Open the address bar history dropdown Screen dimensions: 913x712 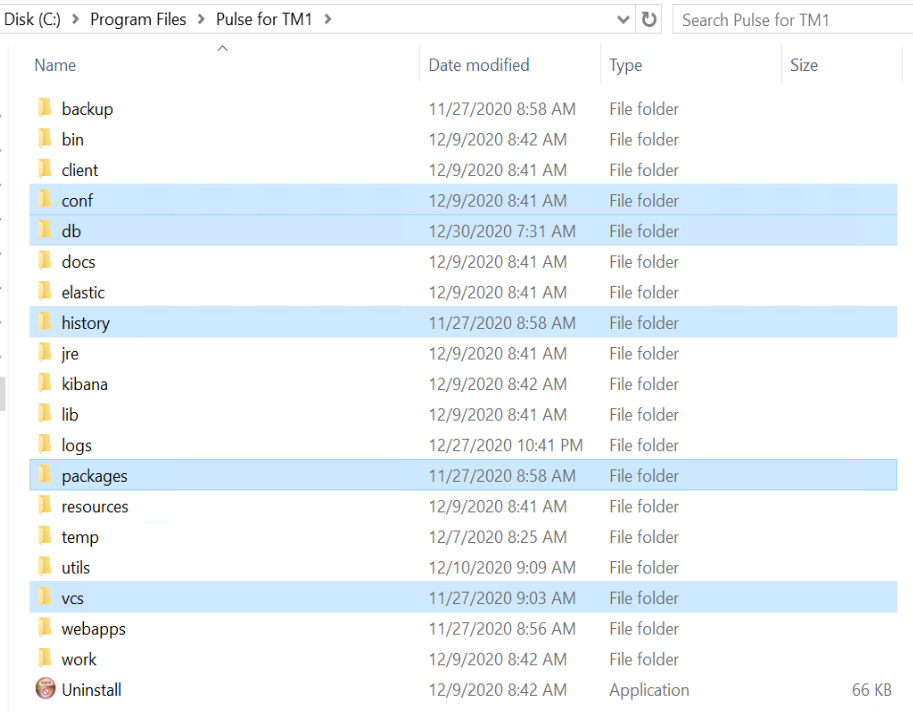623,19
